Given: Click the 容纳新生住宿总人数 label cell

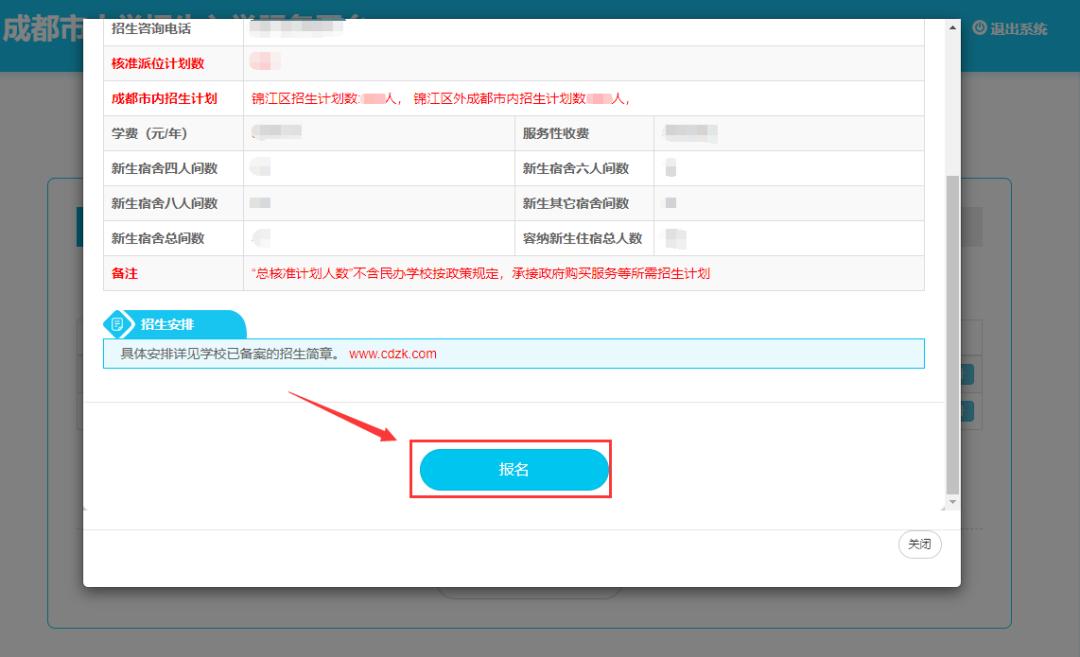Looking at the screenshot, I should [x=582, y=239].
